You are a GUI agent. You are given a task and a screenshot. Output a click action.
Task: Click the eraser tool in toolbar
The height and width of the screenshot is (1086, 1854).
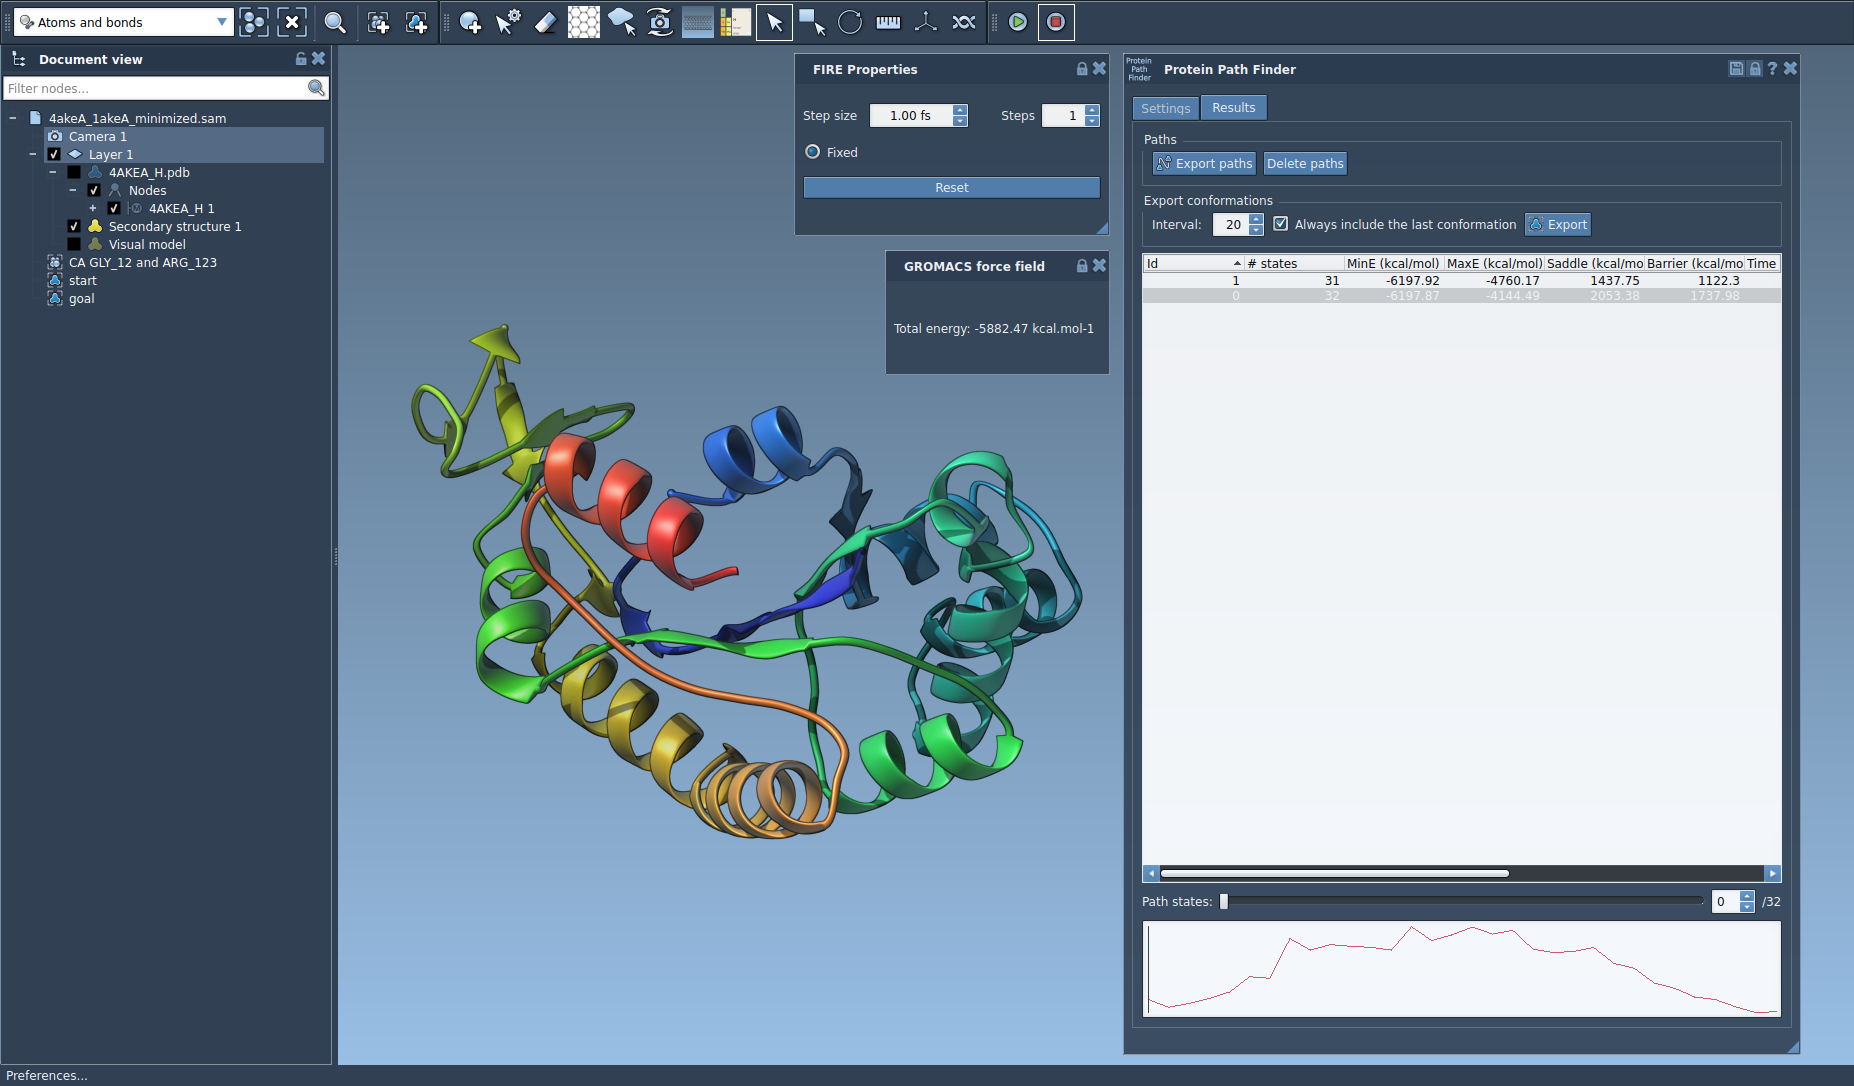[545, 22]
